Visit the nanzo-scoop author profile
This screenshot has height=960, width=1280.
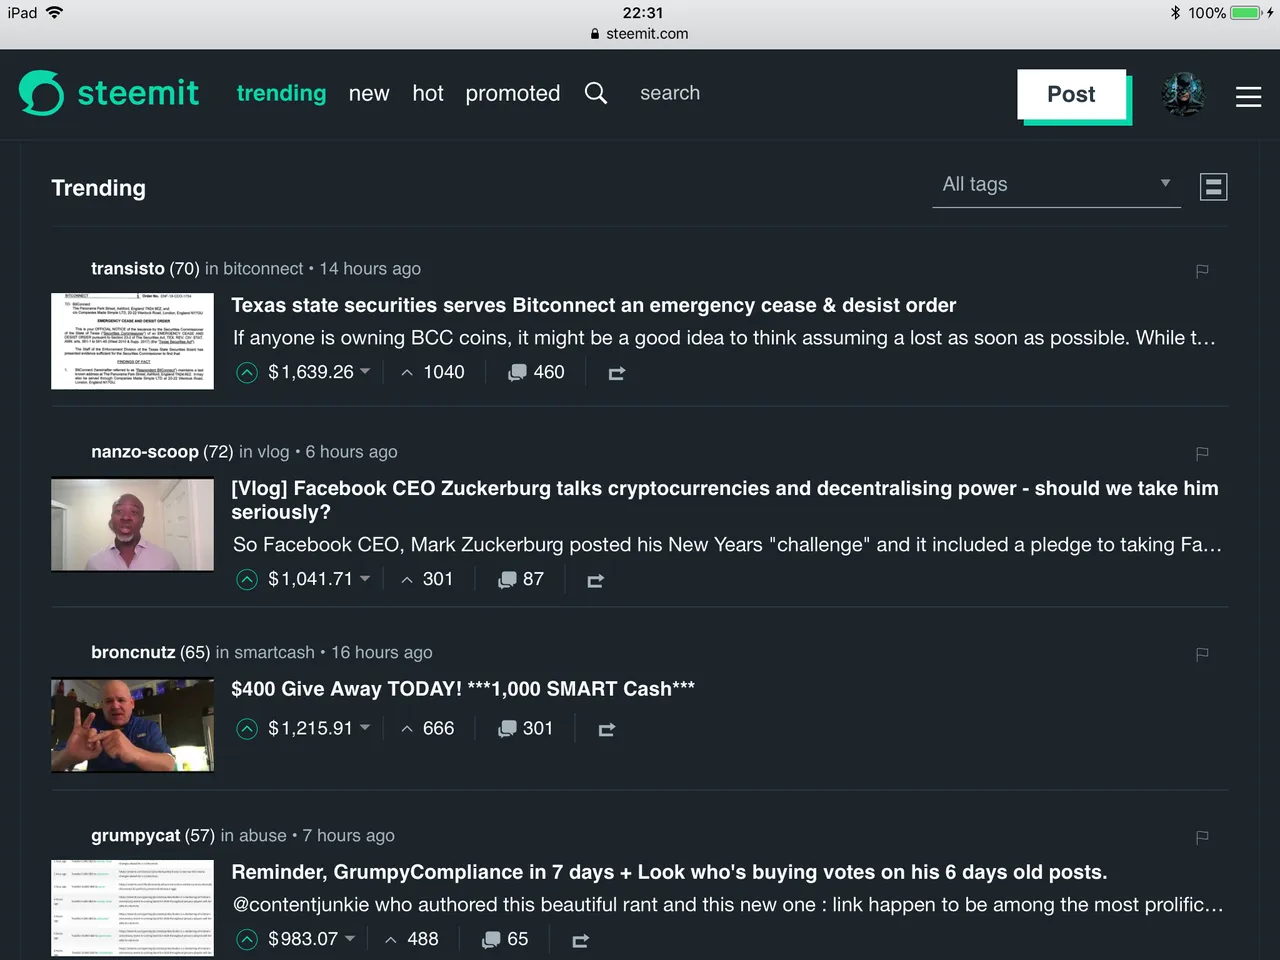click(x=145, y=451)
